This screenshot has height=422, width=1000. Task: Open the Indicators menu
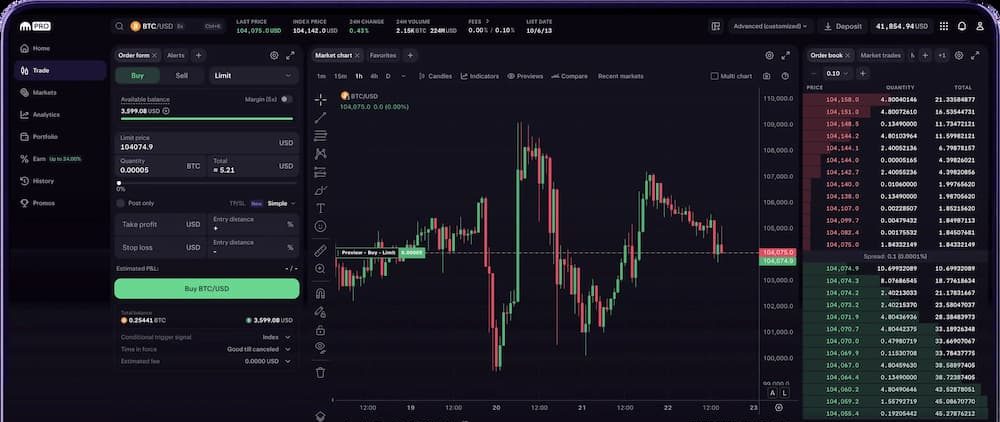pyautogui.click(x=480, y=76)
